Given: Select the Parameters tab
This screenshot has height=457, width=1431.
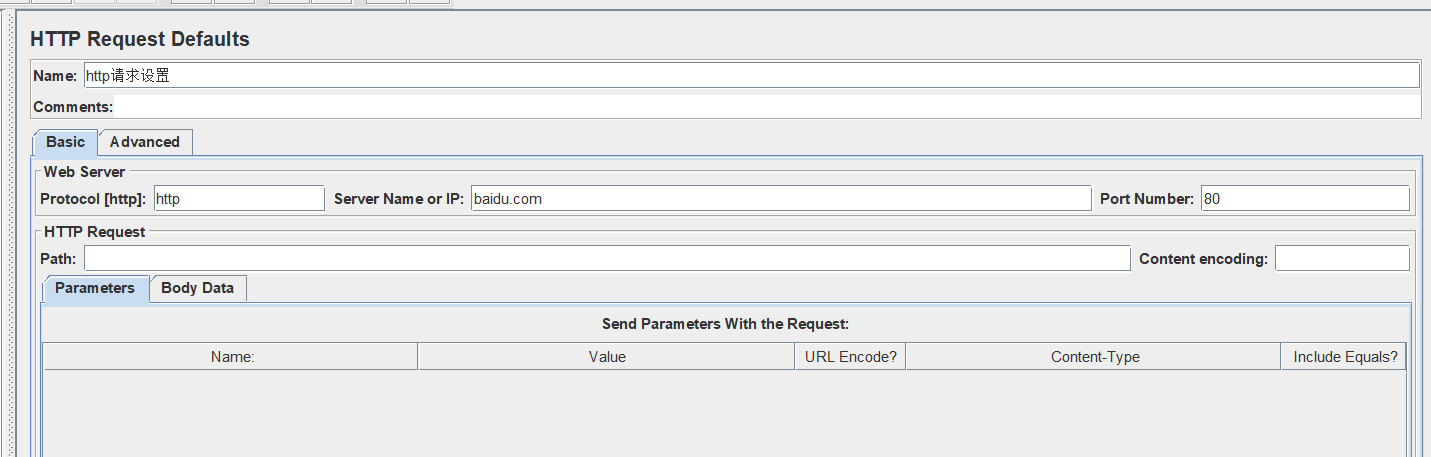Looking at the screenshot, I should click(x=95, y=288).
